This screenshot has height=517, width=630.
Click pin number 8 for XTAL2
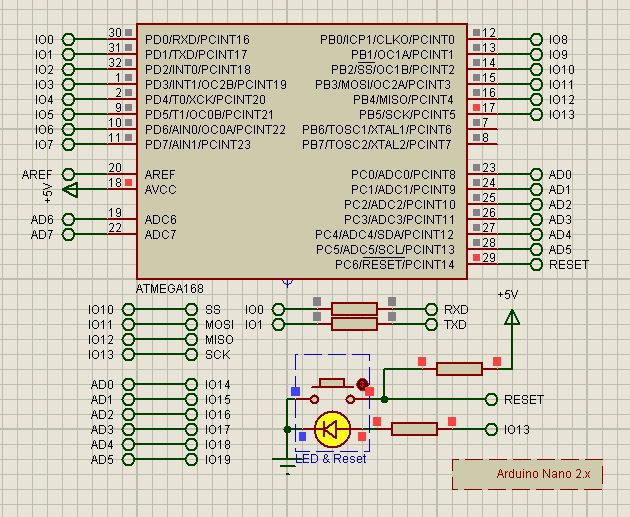point(485,137)
